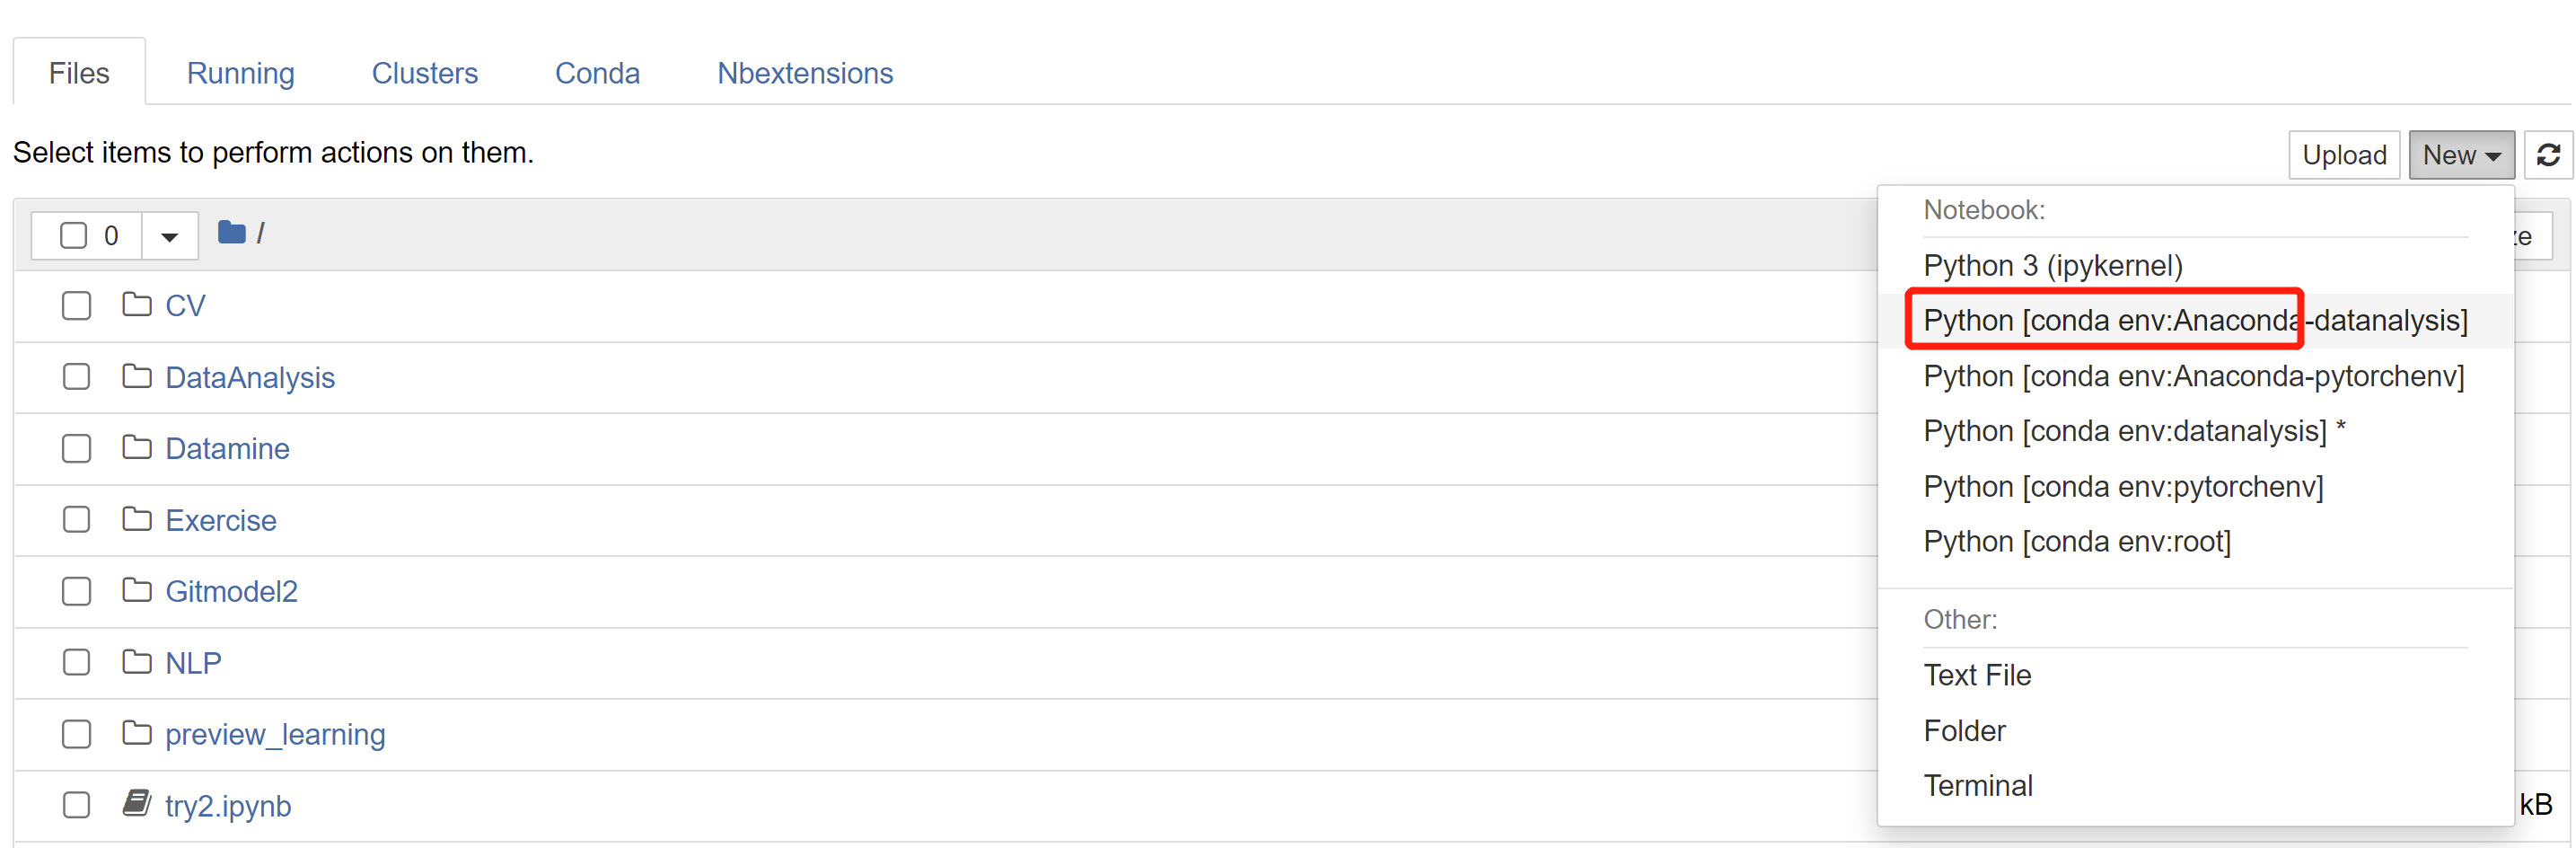Click the preview_learning folder icon
This screenshot has width=2576, height=848.
click(x=137, y=733)
